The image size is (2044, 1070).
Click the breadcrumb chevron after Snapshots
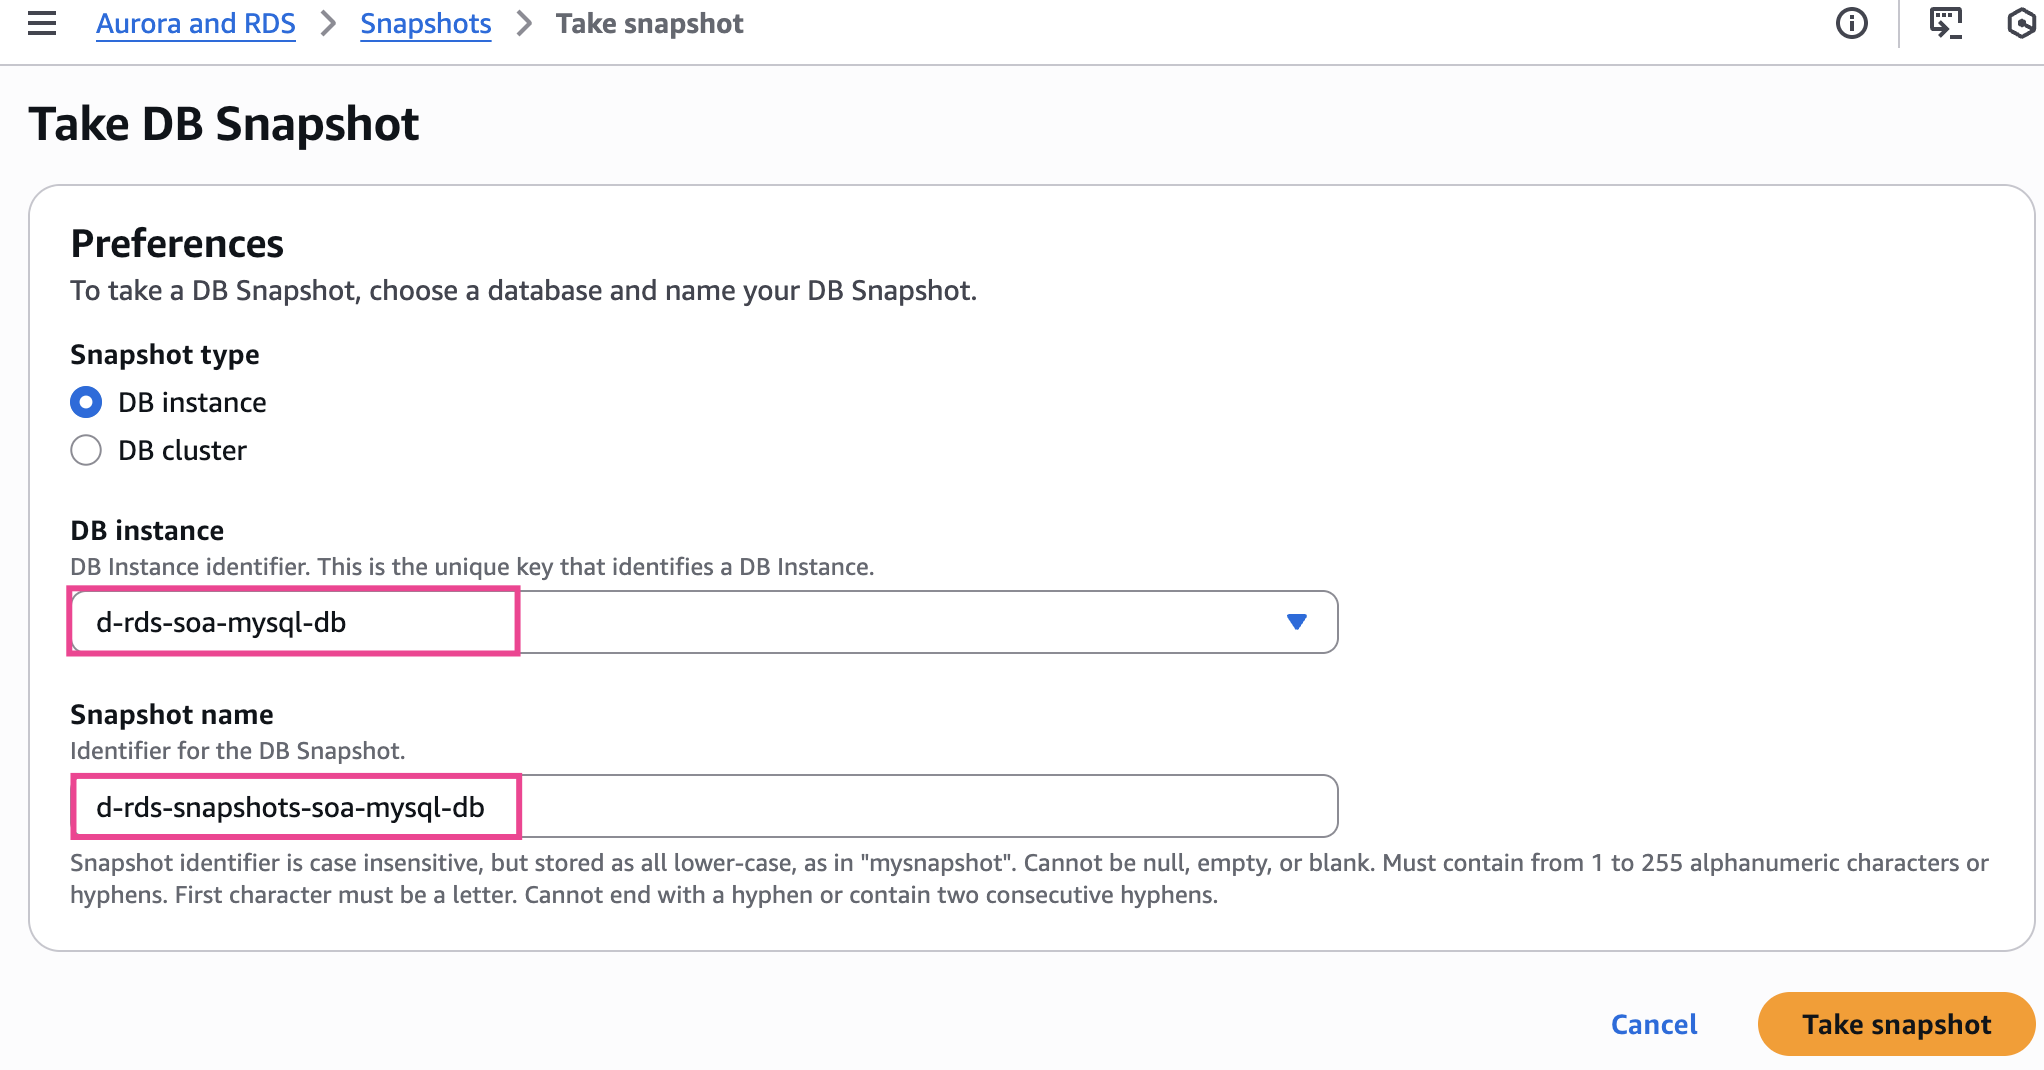524,23
